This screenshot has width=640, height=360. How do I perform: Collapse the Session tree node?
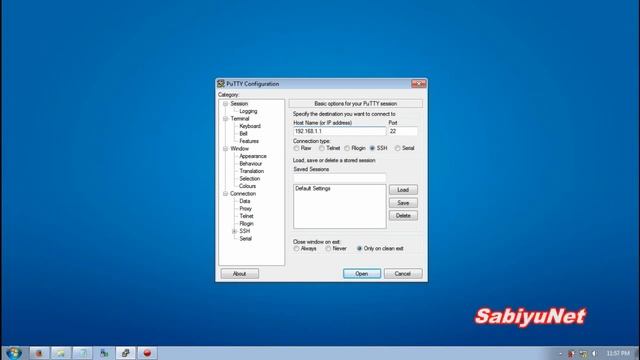225,104
